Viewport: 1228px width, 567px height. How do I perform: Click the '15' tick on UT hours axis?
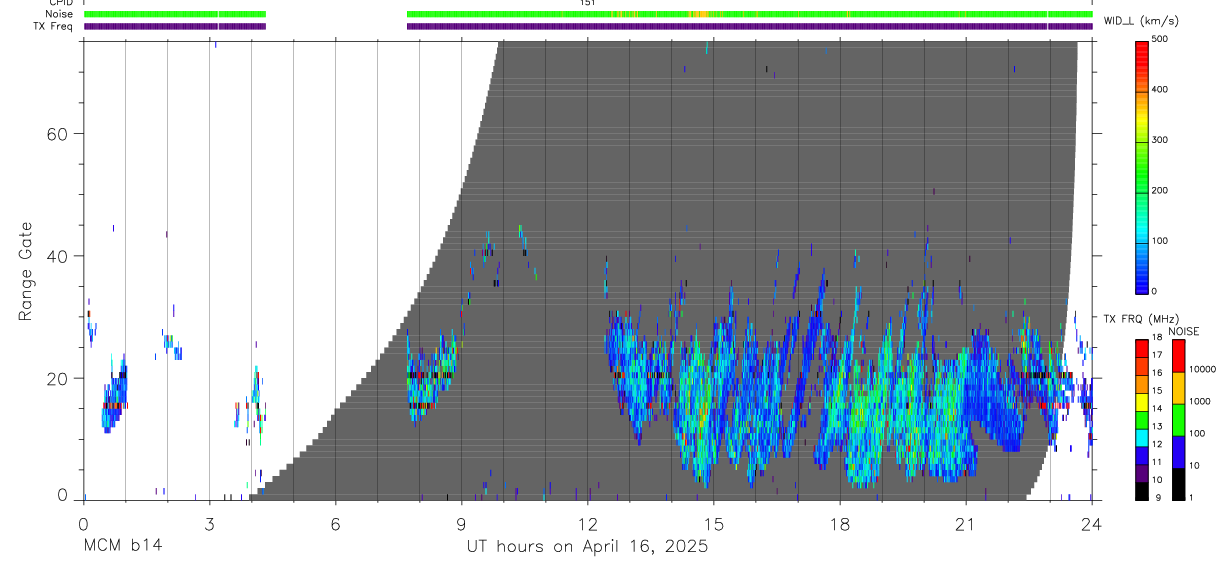coord(713,523)
